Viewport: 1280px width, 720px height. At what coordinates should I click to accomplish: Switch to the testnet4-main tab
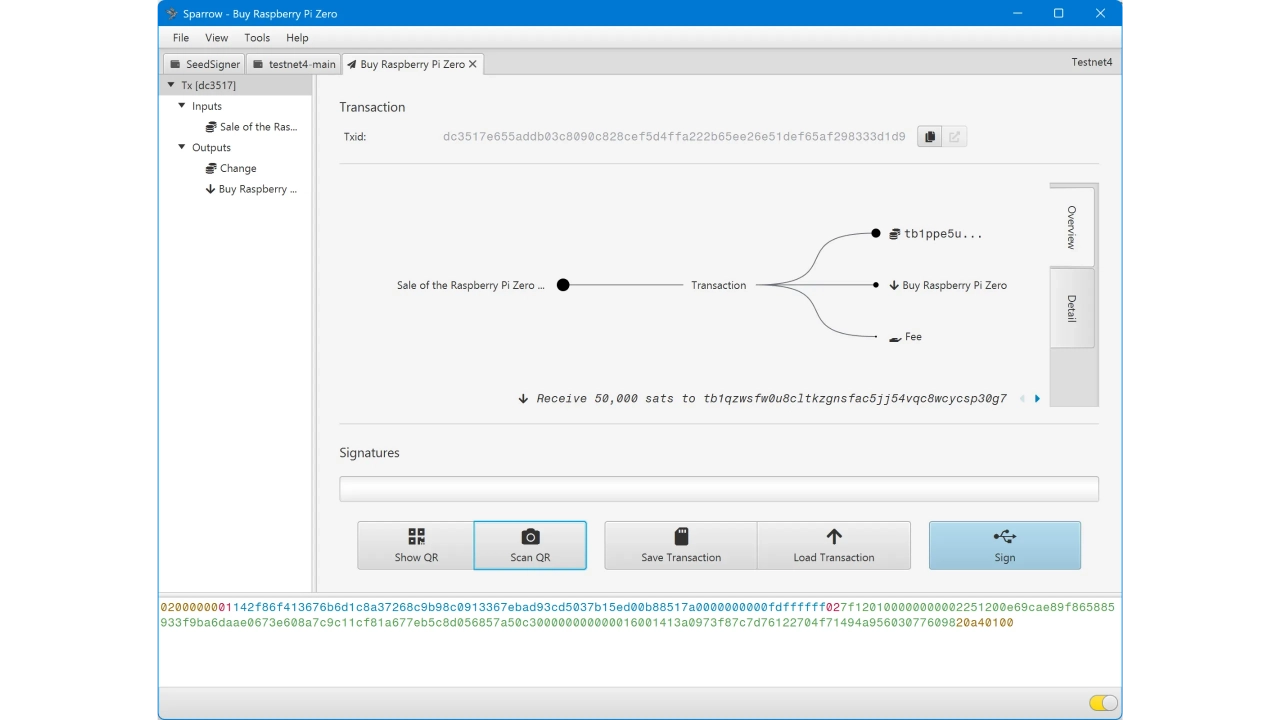294,64
